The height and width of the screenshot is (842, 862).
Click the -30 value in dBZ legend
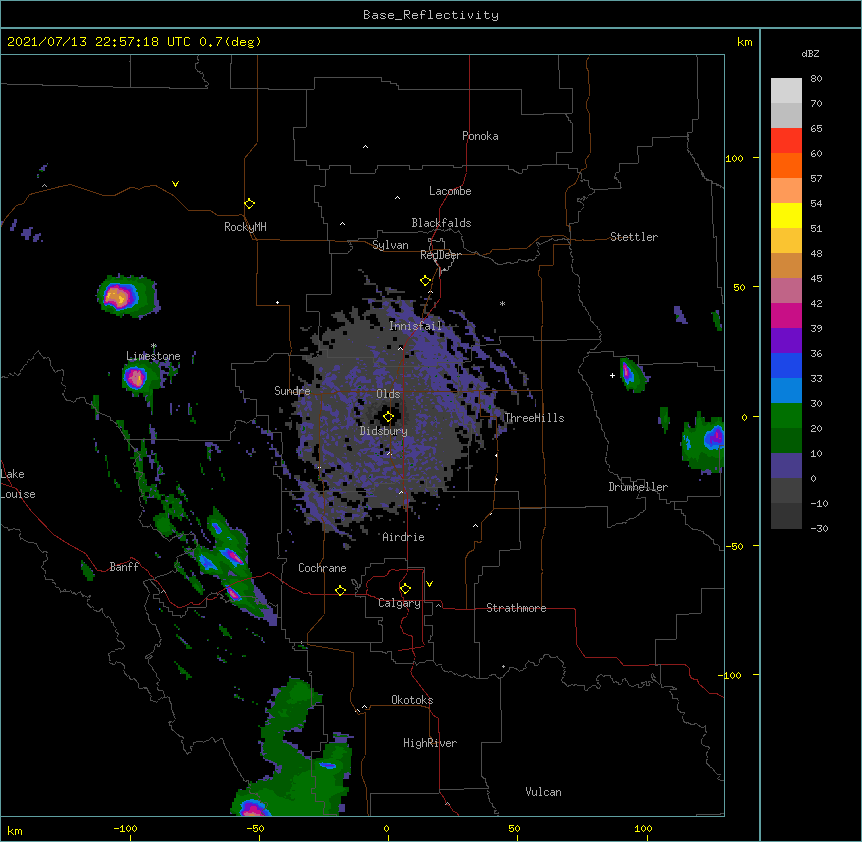819,529
